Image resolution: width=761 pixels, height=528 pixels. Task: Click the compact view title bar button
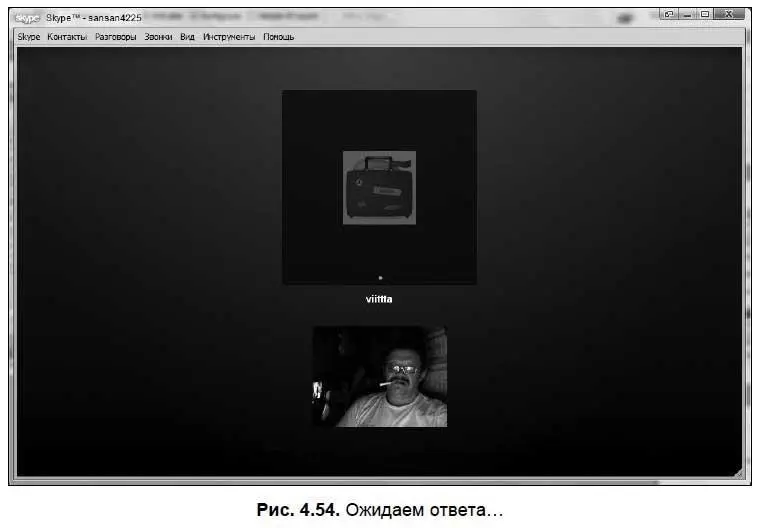(x=669, y=14)
